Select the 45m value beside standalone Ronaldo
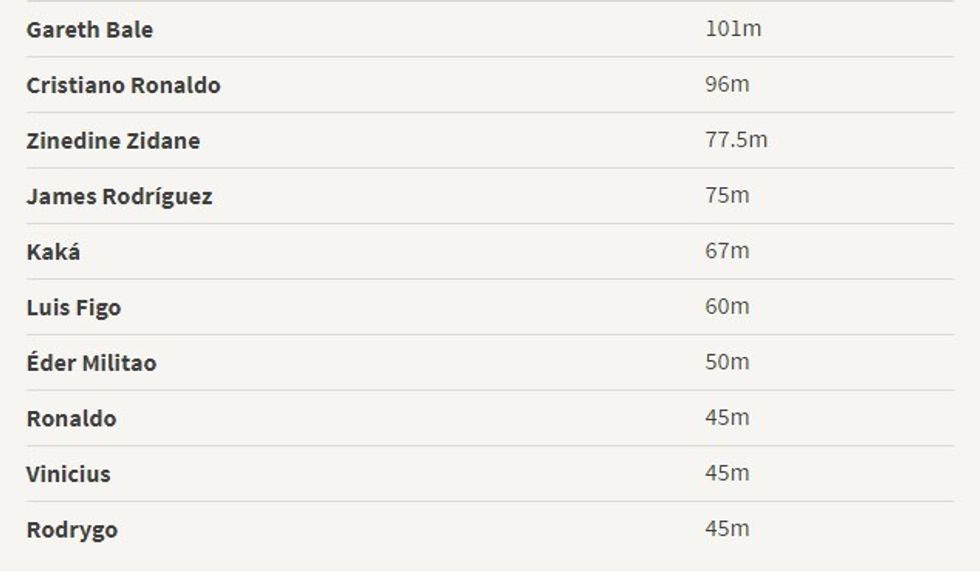The image size is (980, 574). 727,417
